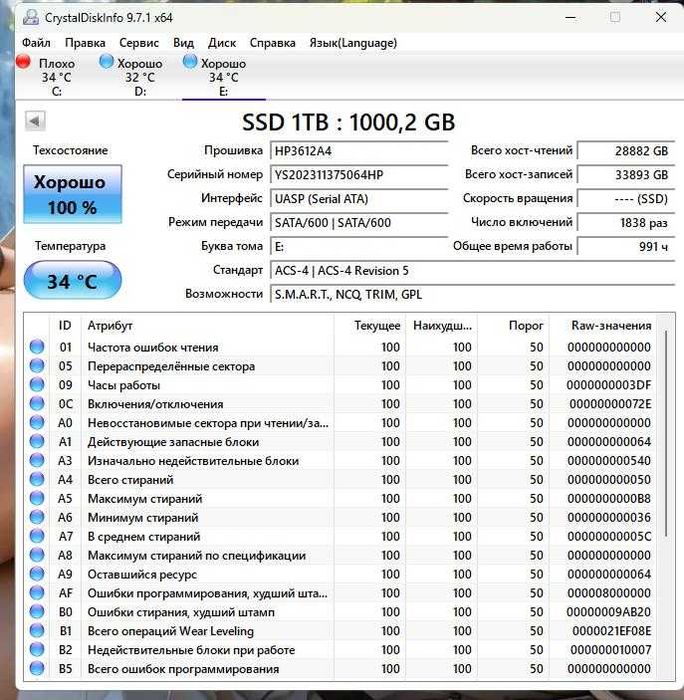Open the Язык(Language) menu
Viewport: 684px width, 700px height.
353,43
